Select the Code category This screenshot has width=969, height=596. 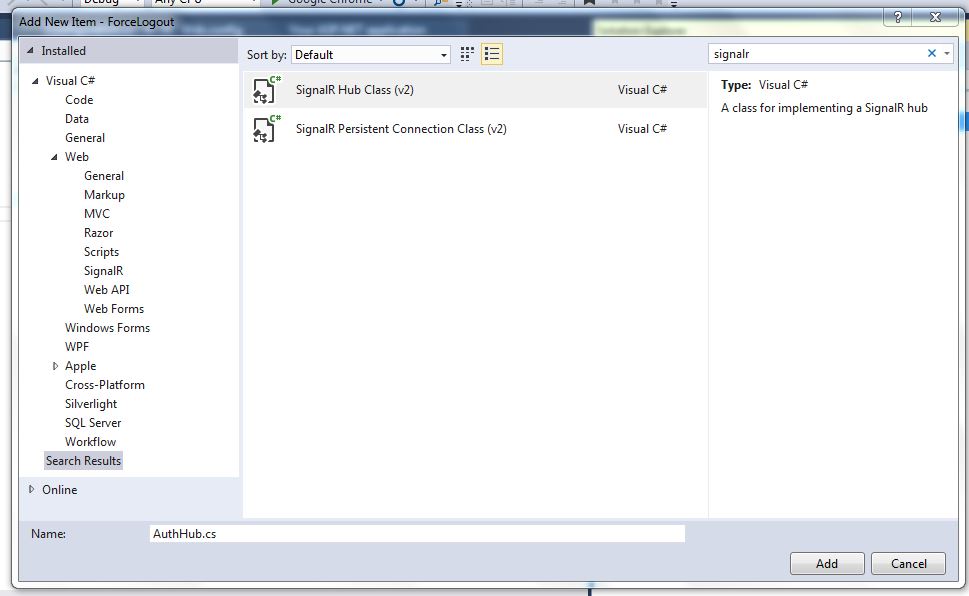coord(79,100)
